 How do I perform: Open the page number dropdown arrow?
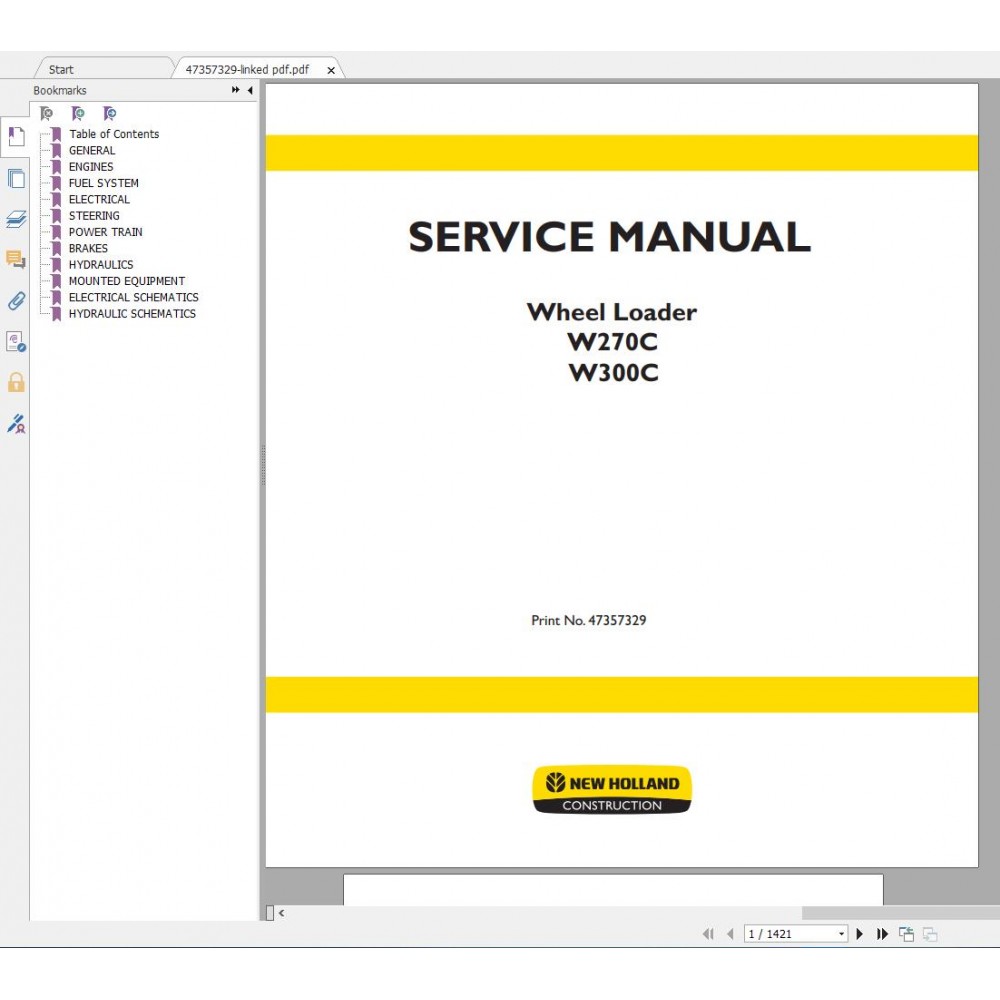842,934
